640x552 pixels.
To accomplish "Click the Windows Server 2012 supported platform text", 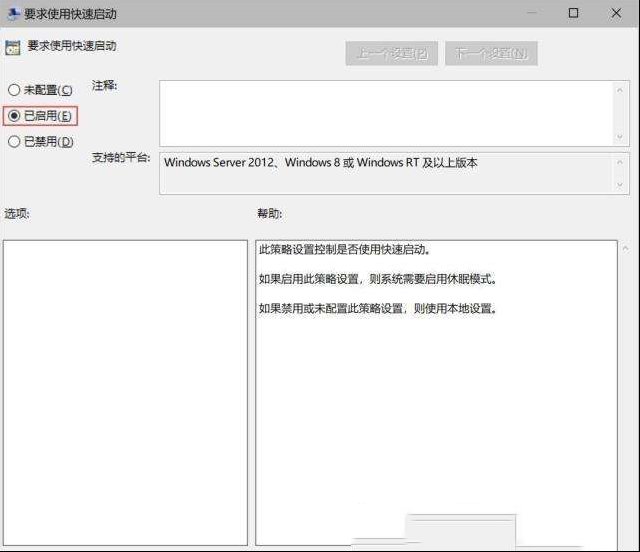I will pyautogui.click(x=320, y=162).
